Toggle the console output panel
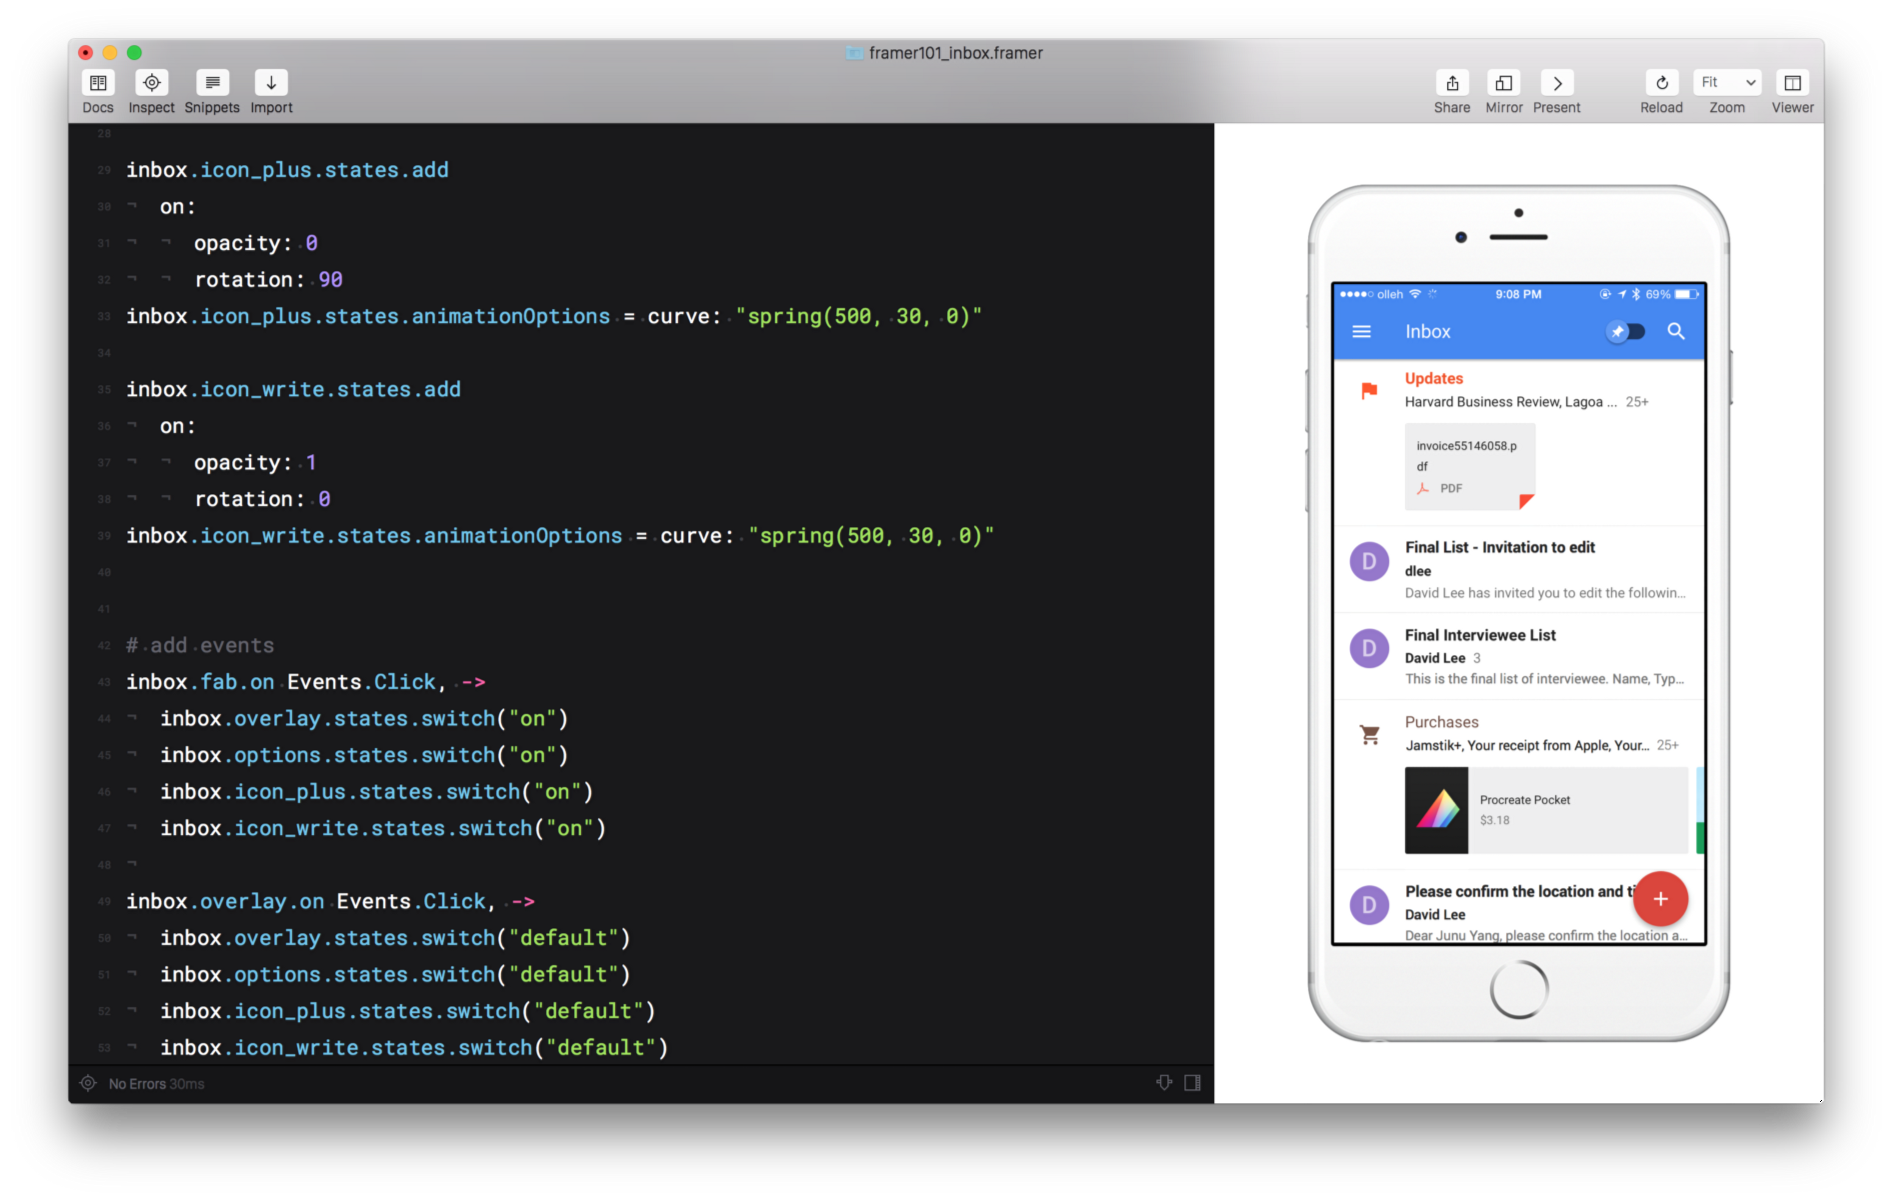Image resolution: width=1892 pixels, height=1200 pixels. pyautogui.click(x=1163, y=1082)
